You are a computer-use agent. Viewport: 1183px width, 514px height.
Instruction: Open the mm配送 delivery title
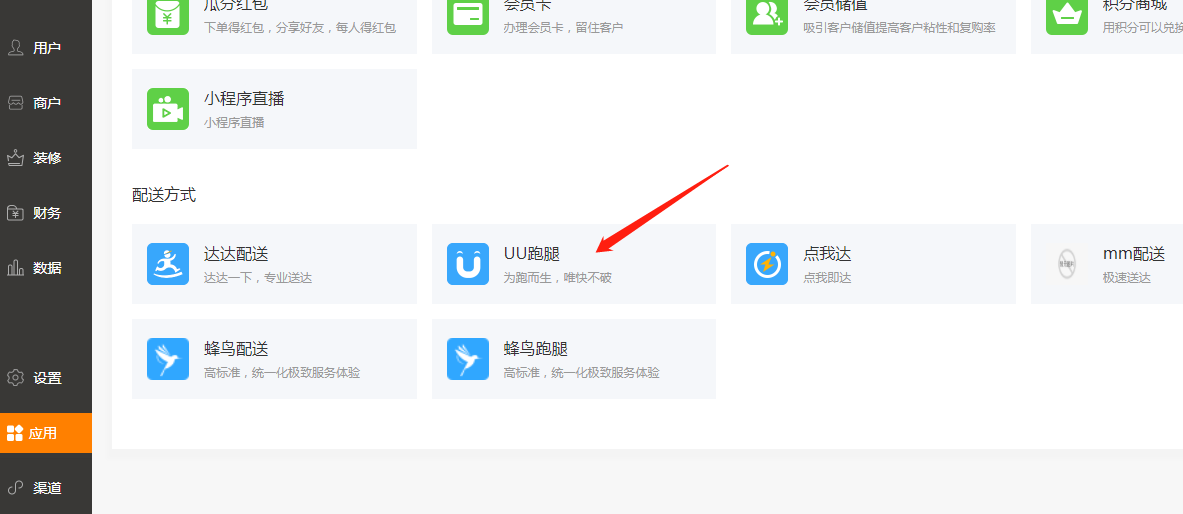[x=1134, y=254]
